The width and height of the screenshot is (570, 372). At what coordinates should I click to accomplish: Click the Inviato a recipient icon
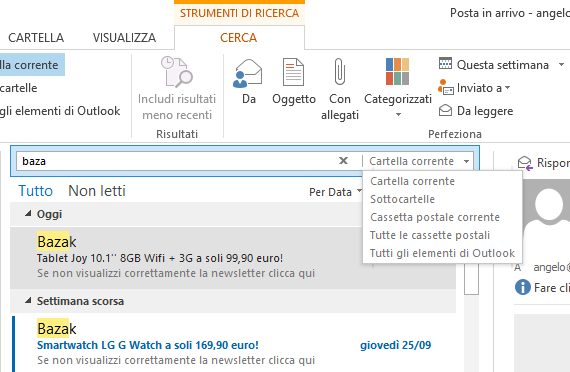(446, 87)
